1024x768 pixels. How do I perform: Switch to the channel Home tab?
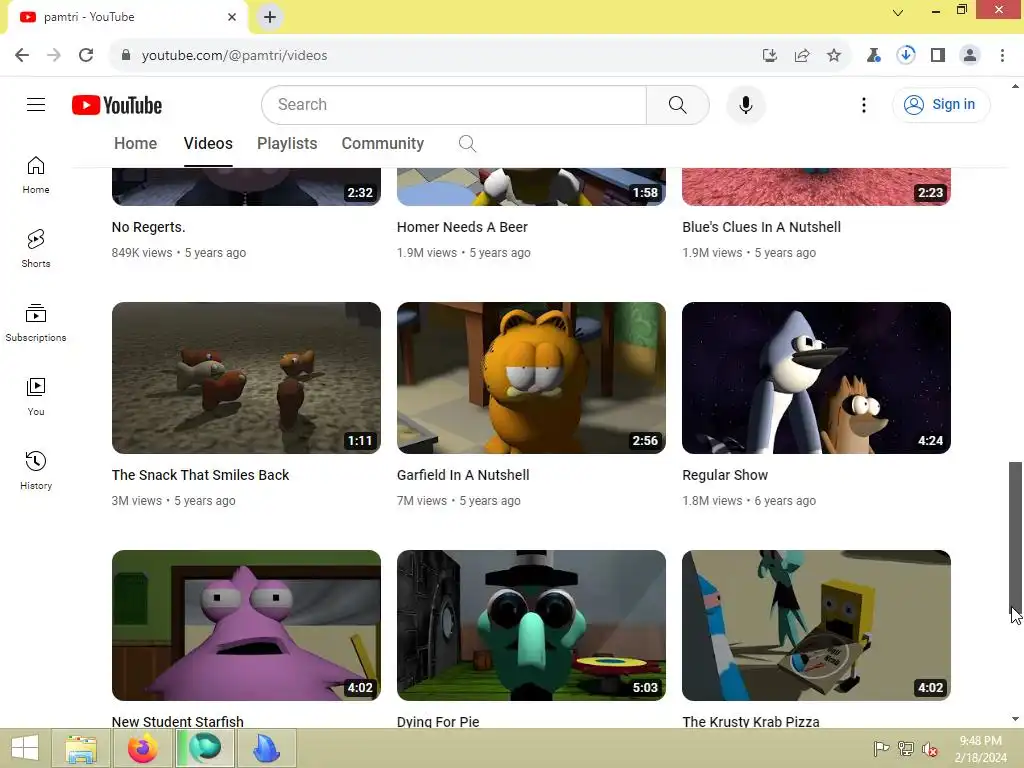point(135,144)
